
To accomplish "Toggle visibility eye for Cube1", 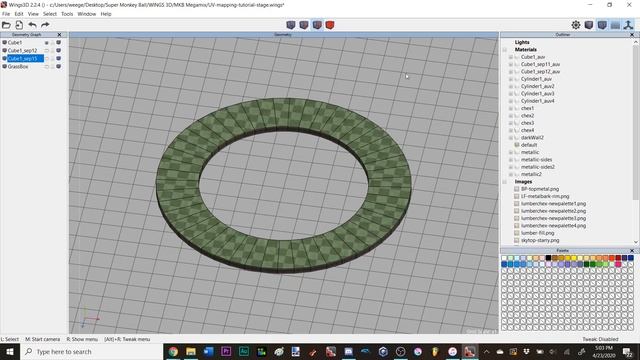I will (47, 42).
